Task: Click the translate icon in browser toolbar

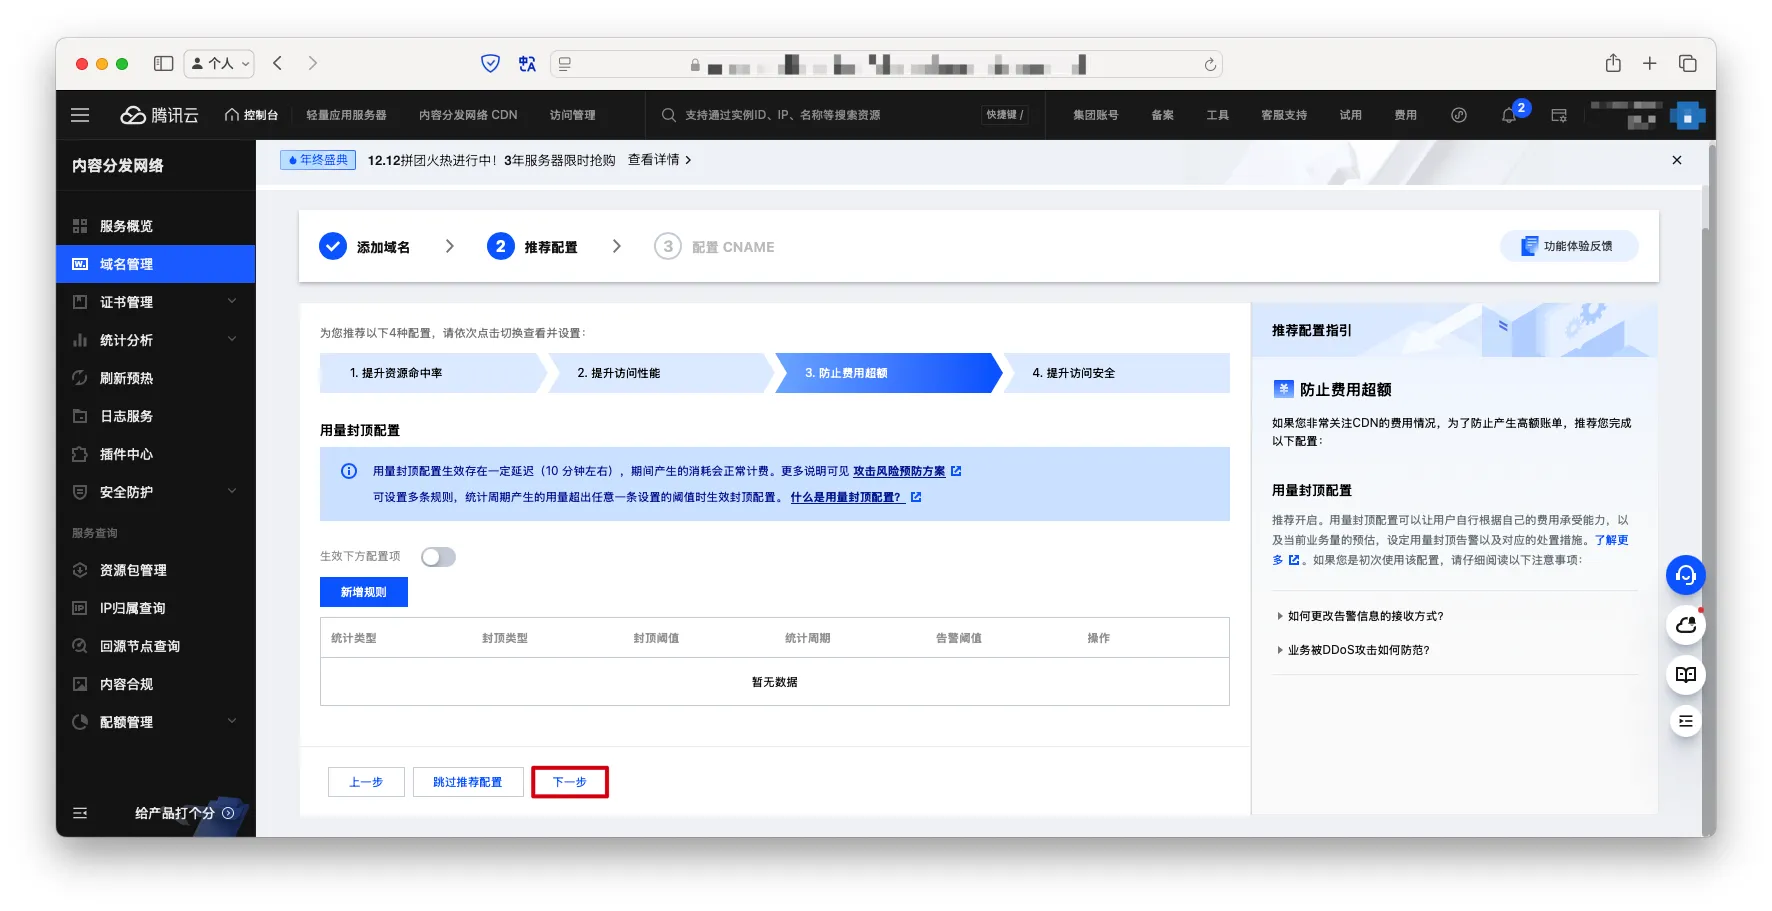Action: (x=527, y=64)
